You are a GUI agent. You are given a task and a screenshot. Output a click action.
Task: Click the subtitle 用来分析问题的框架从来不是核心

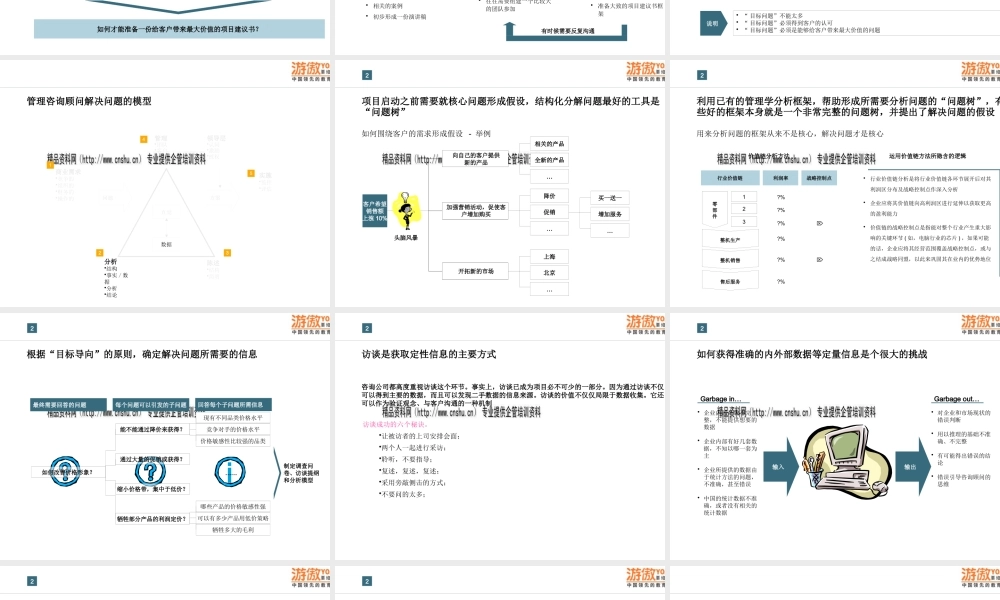pos(790,133)
